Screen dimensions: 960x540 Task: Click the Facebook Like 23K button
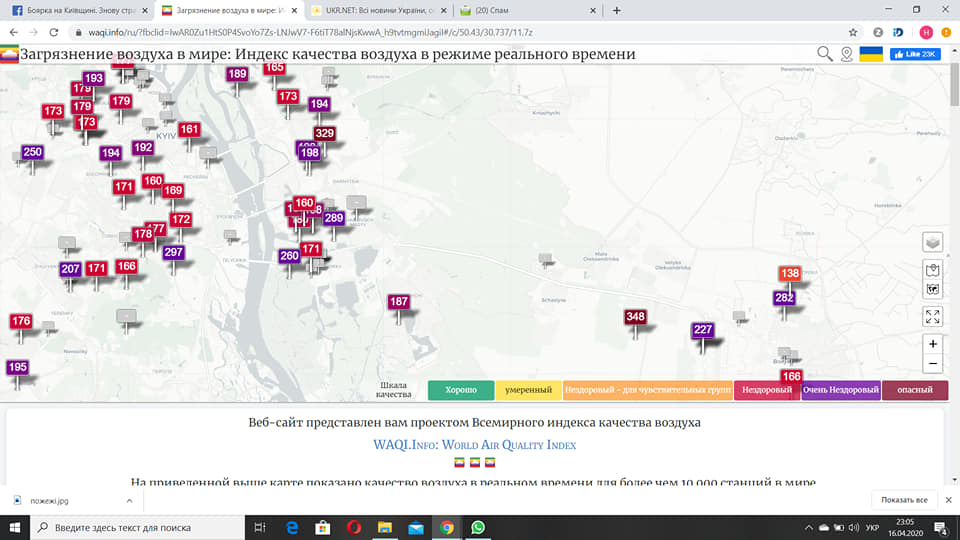pos(915,54)
